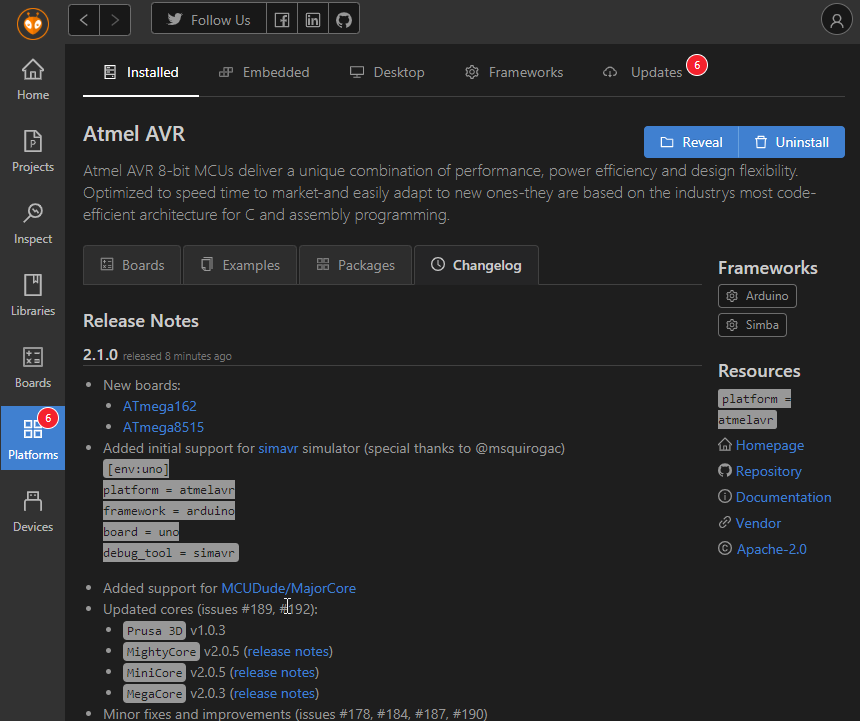Click the red 6 badge on Updates

[x=697, y=65]
